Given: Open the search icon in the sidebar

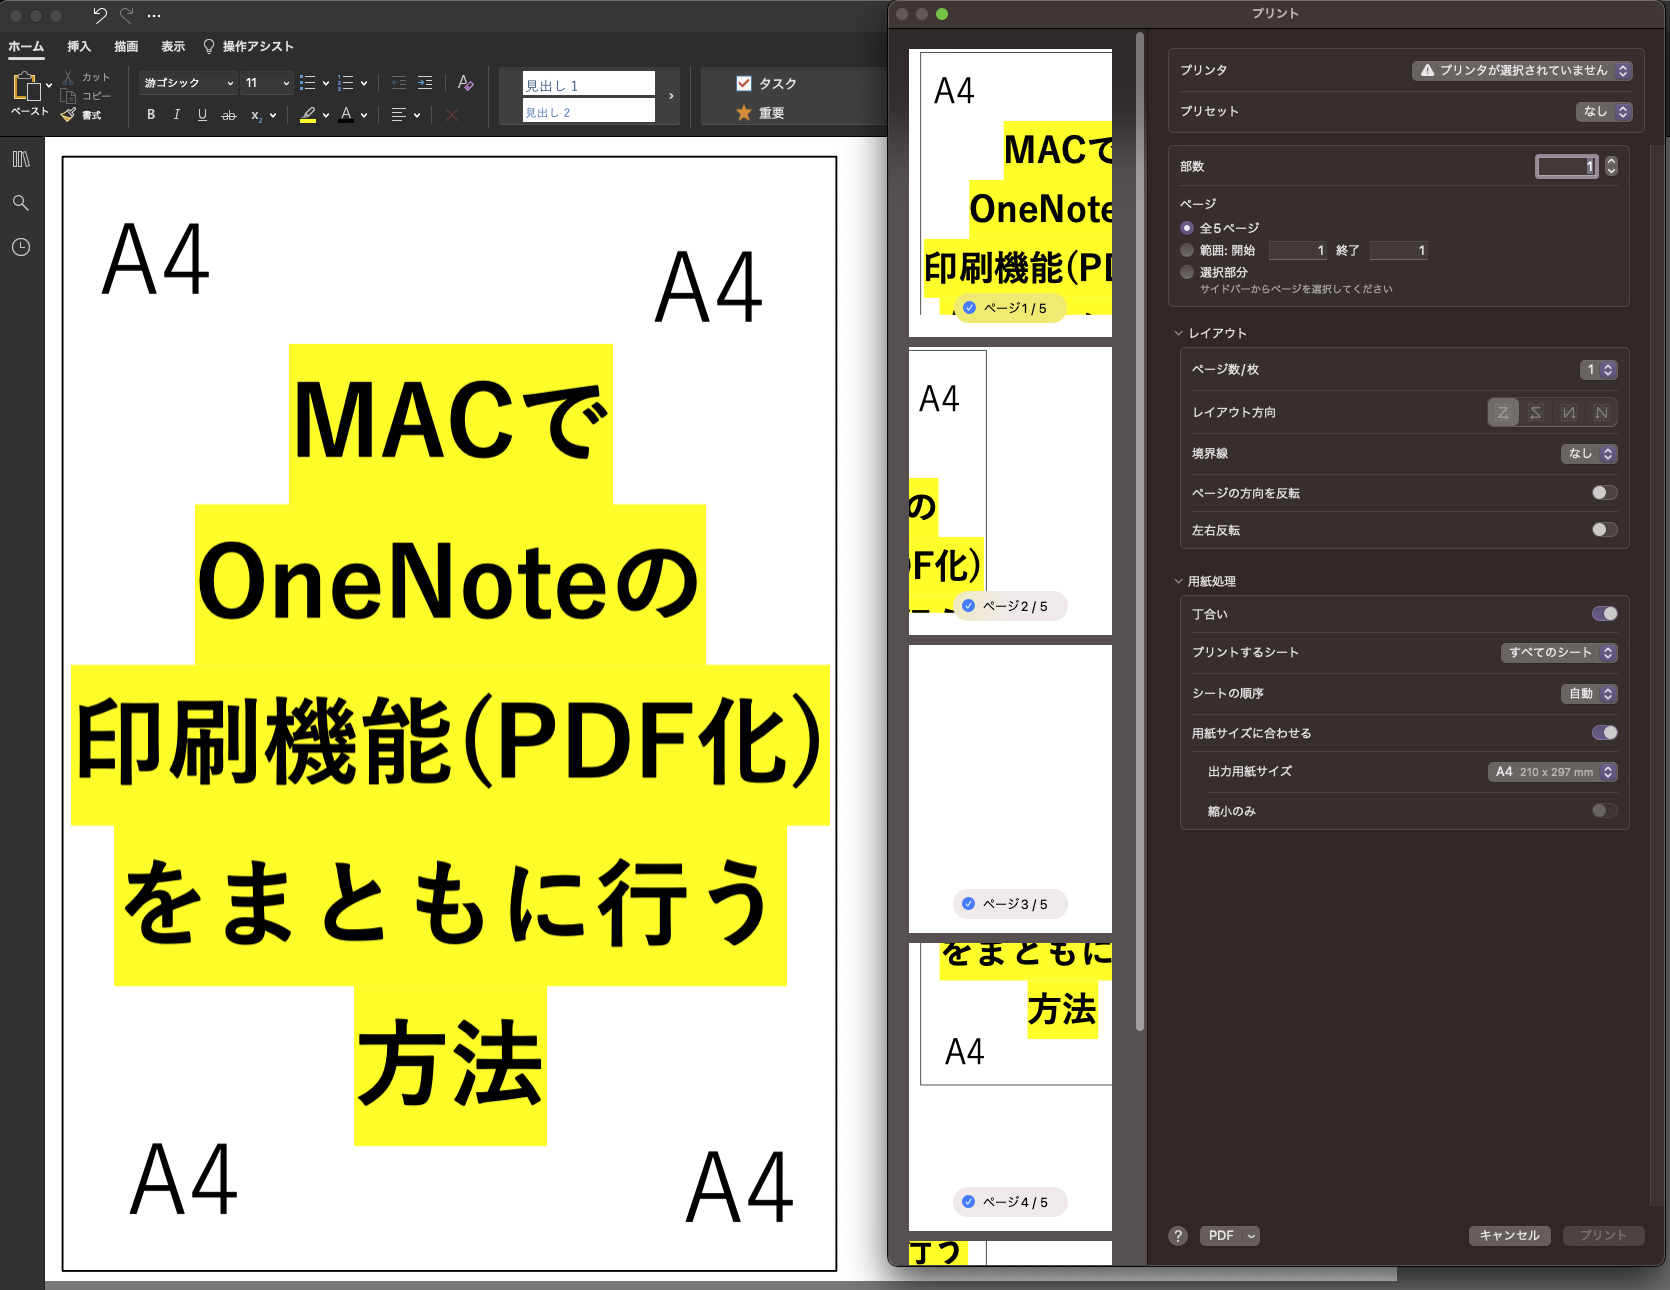Looking at the screenshot, I should (21, 202).
